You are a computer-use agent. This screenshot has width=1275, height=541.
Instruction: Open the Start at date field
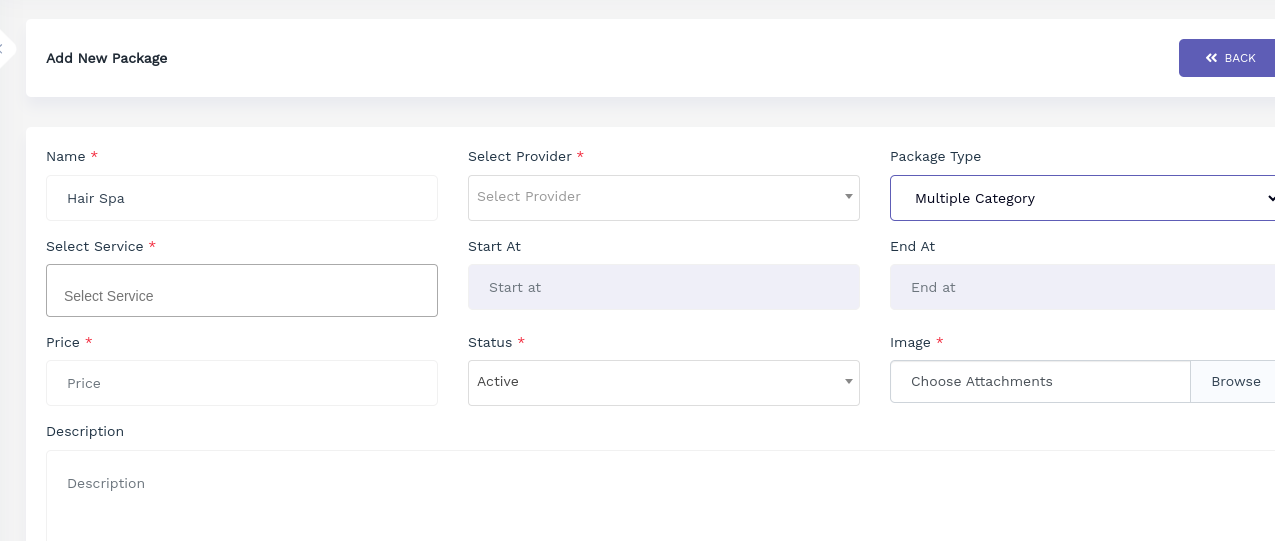pyautogui.click(x=664, y=287)
